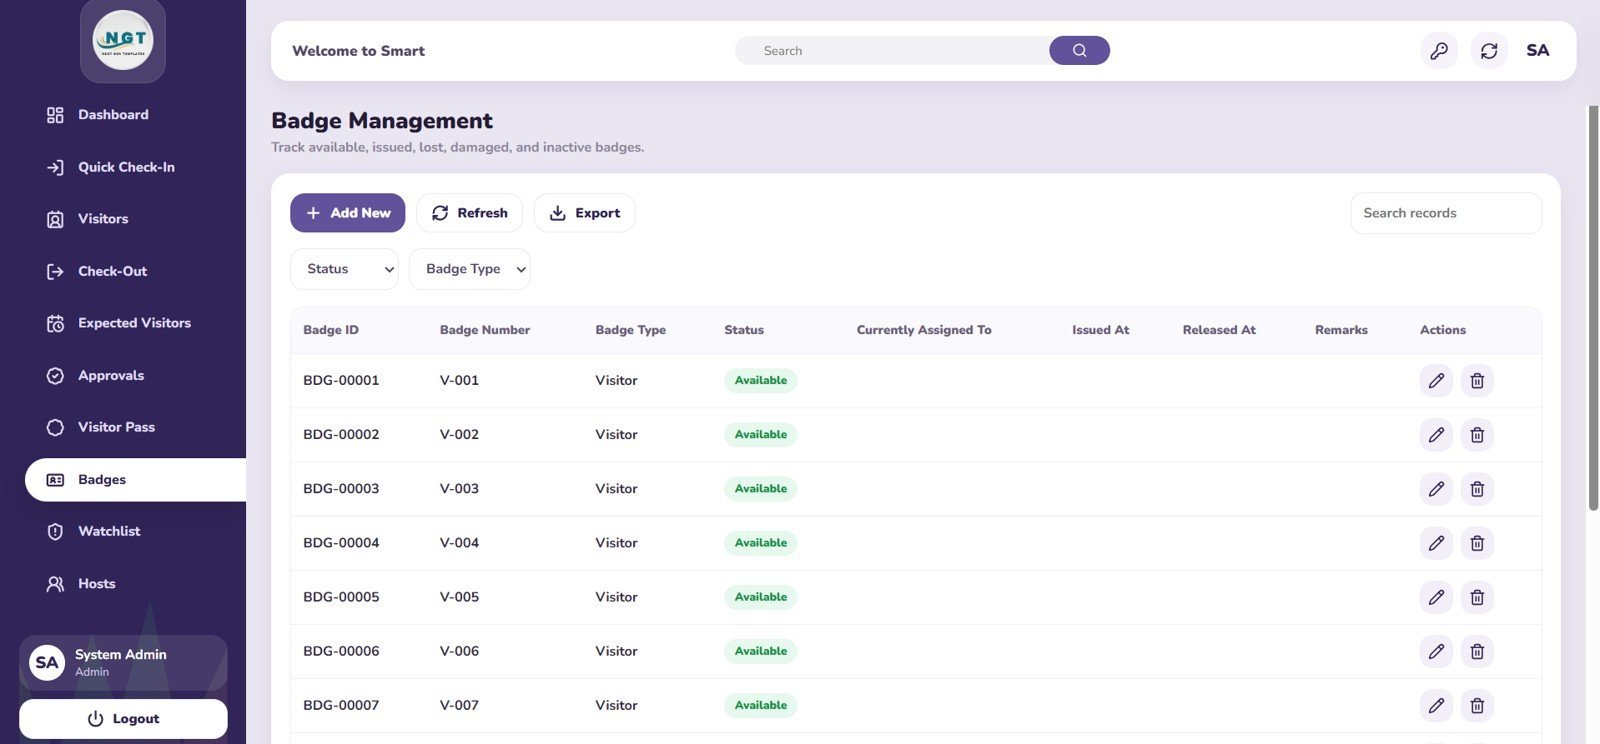The height and width of the screenshot is (744, 1600).
Task: Open the SA user avatar in top bar
Action: [1538, 51]
